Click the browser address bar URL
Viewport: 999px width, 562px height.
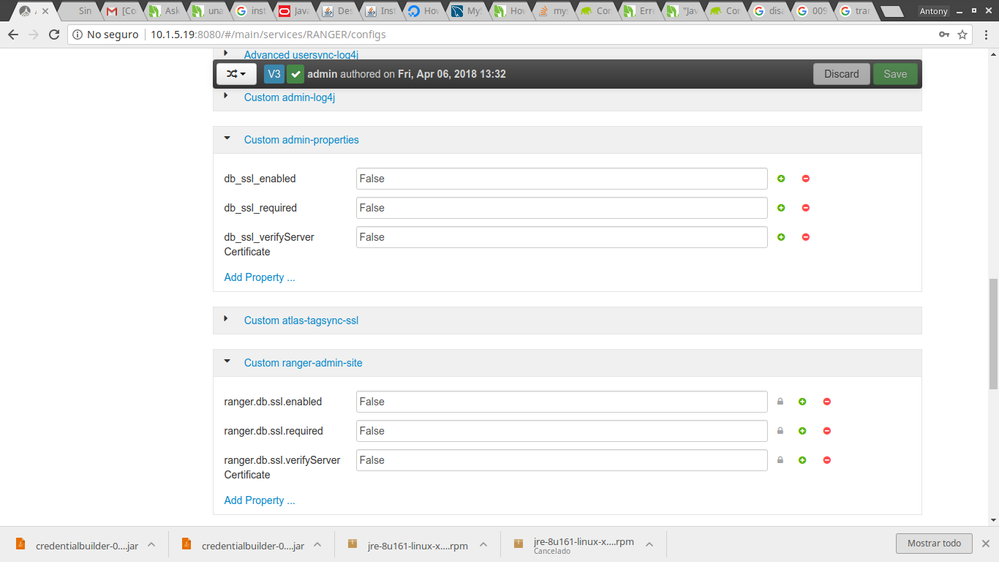click(268, 34)
